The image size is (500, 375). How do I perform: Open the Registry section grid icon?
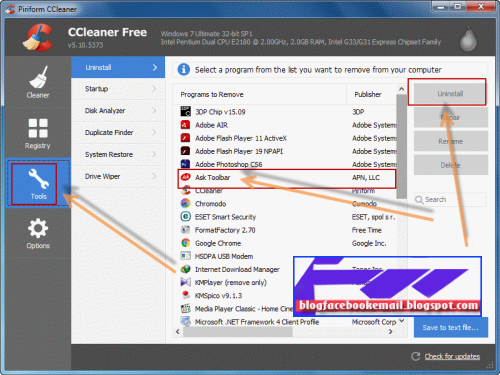(38, 128)
